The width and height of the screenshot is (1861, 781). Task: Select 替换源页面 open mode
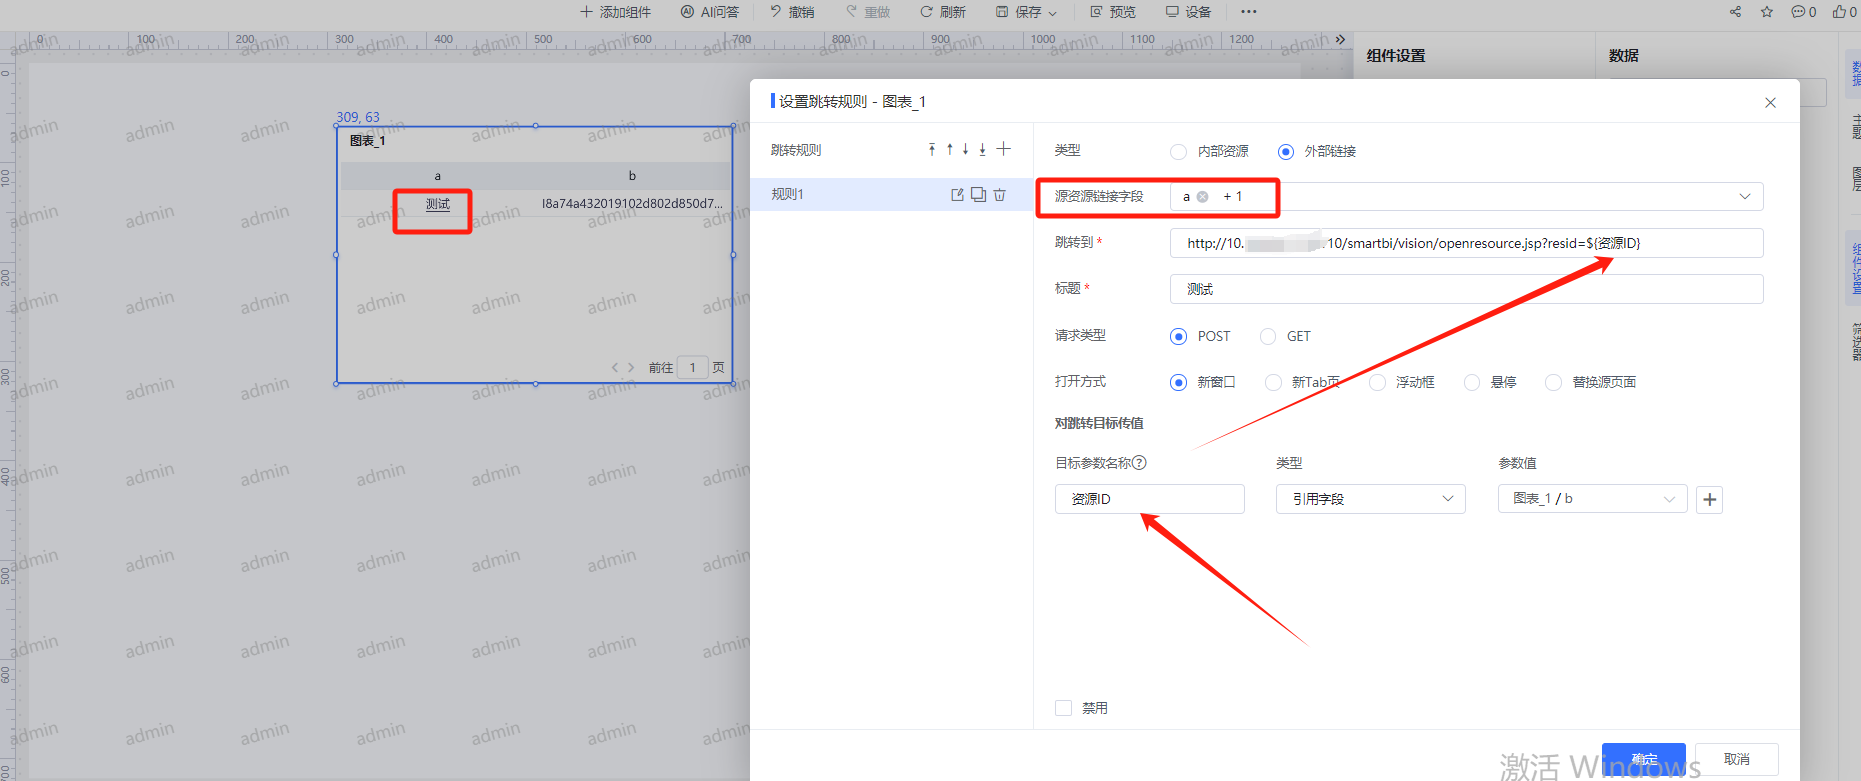click(1553, 382)
